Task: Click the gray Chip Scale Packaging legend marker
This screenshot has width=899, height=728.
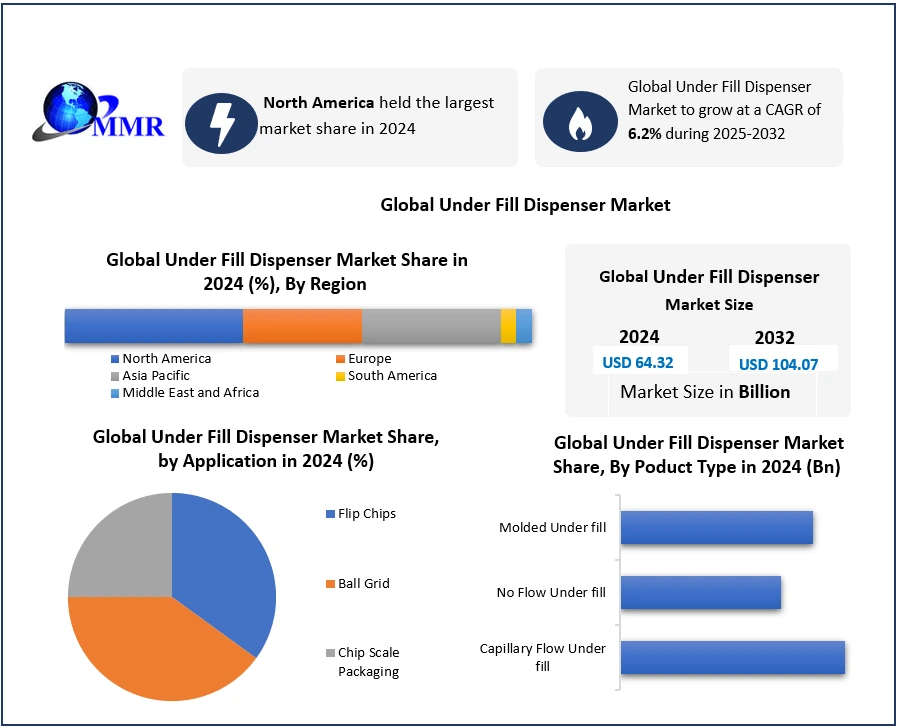Action: pyautogui.click(x=330, y=653)
